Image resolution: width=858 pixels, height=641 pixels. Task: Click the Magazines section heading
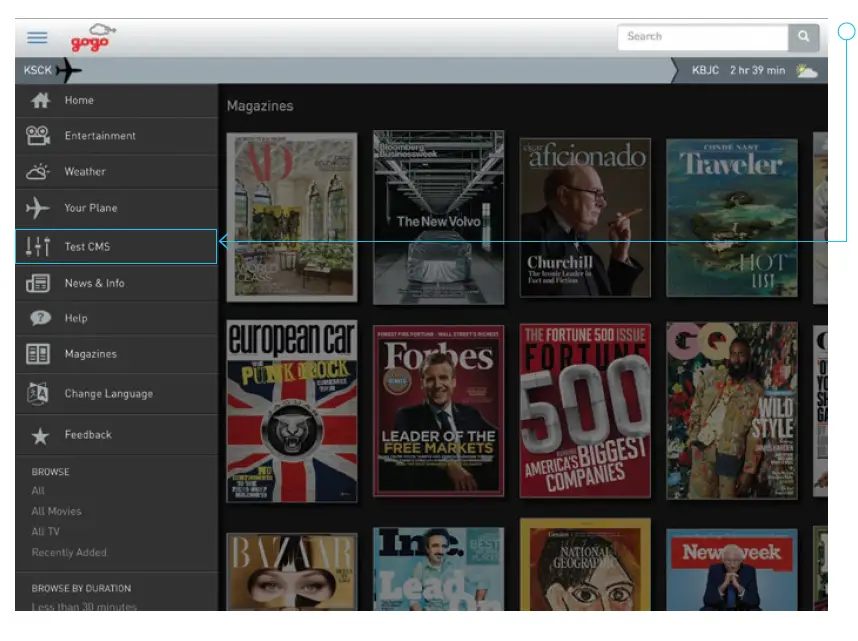pos(260,106)
